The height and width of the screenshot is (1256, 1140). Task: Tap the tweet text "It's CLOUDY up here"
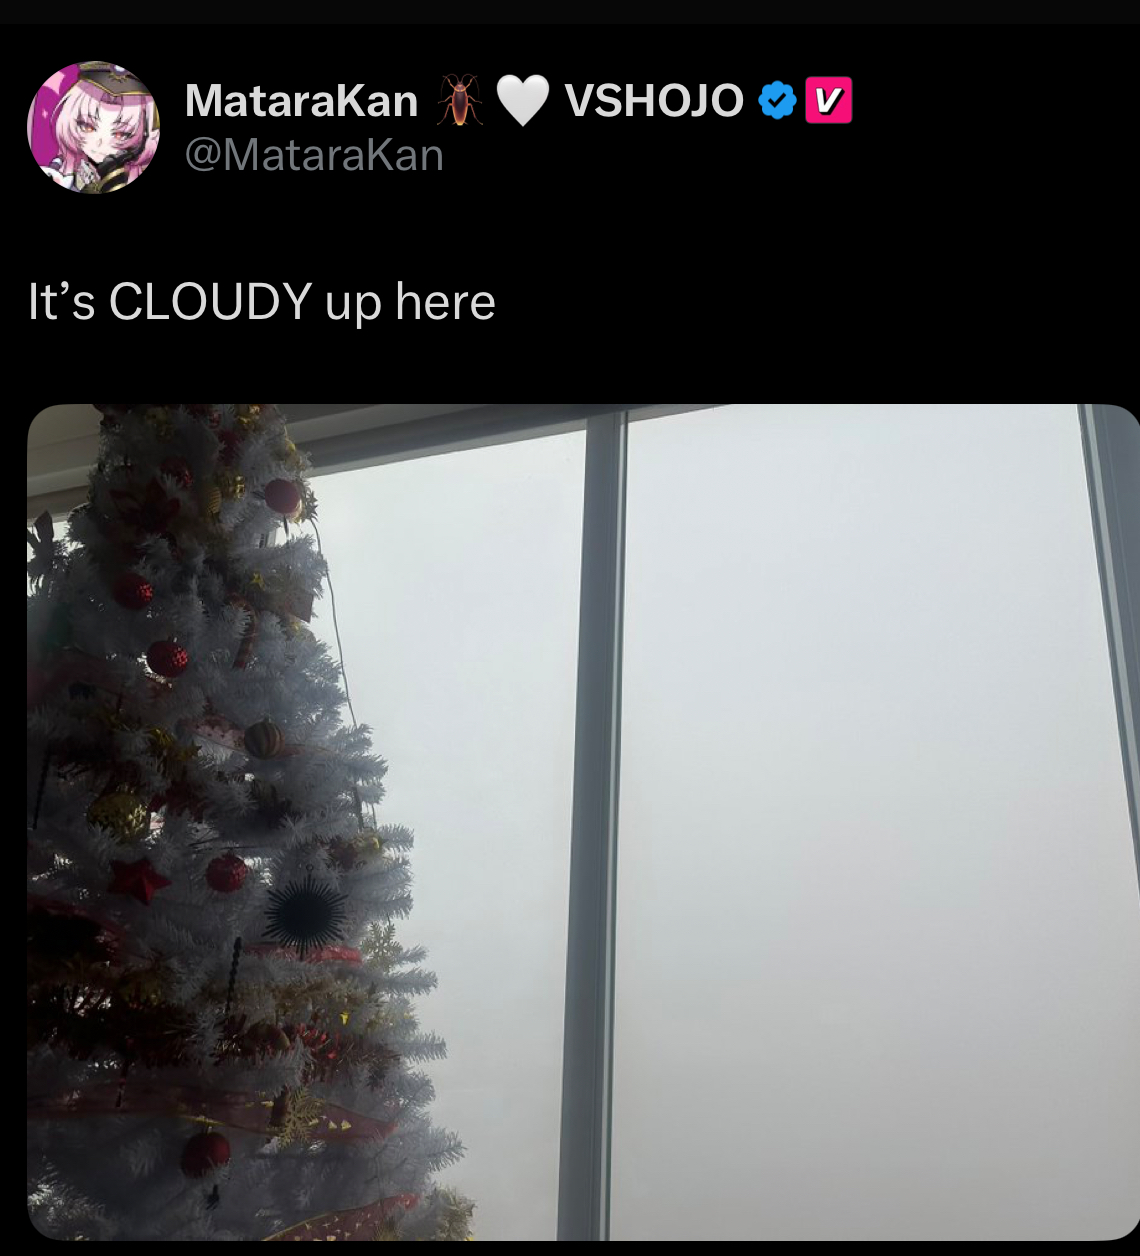(x=261, y=302)
